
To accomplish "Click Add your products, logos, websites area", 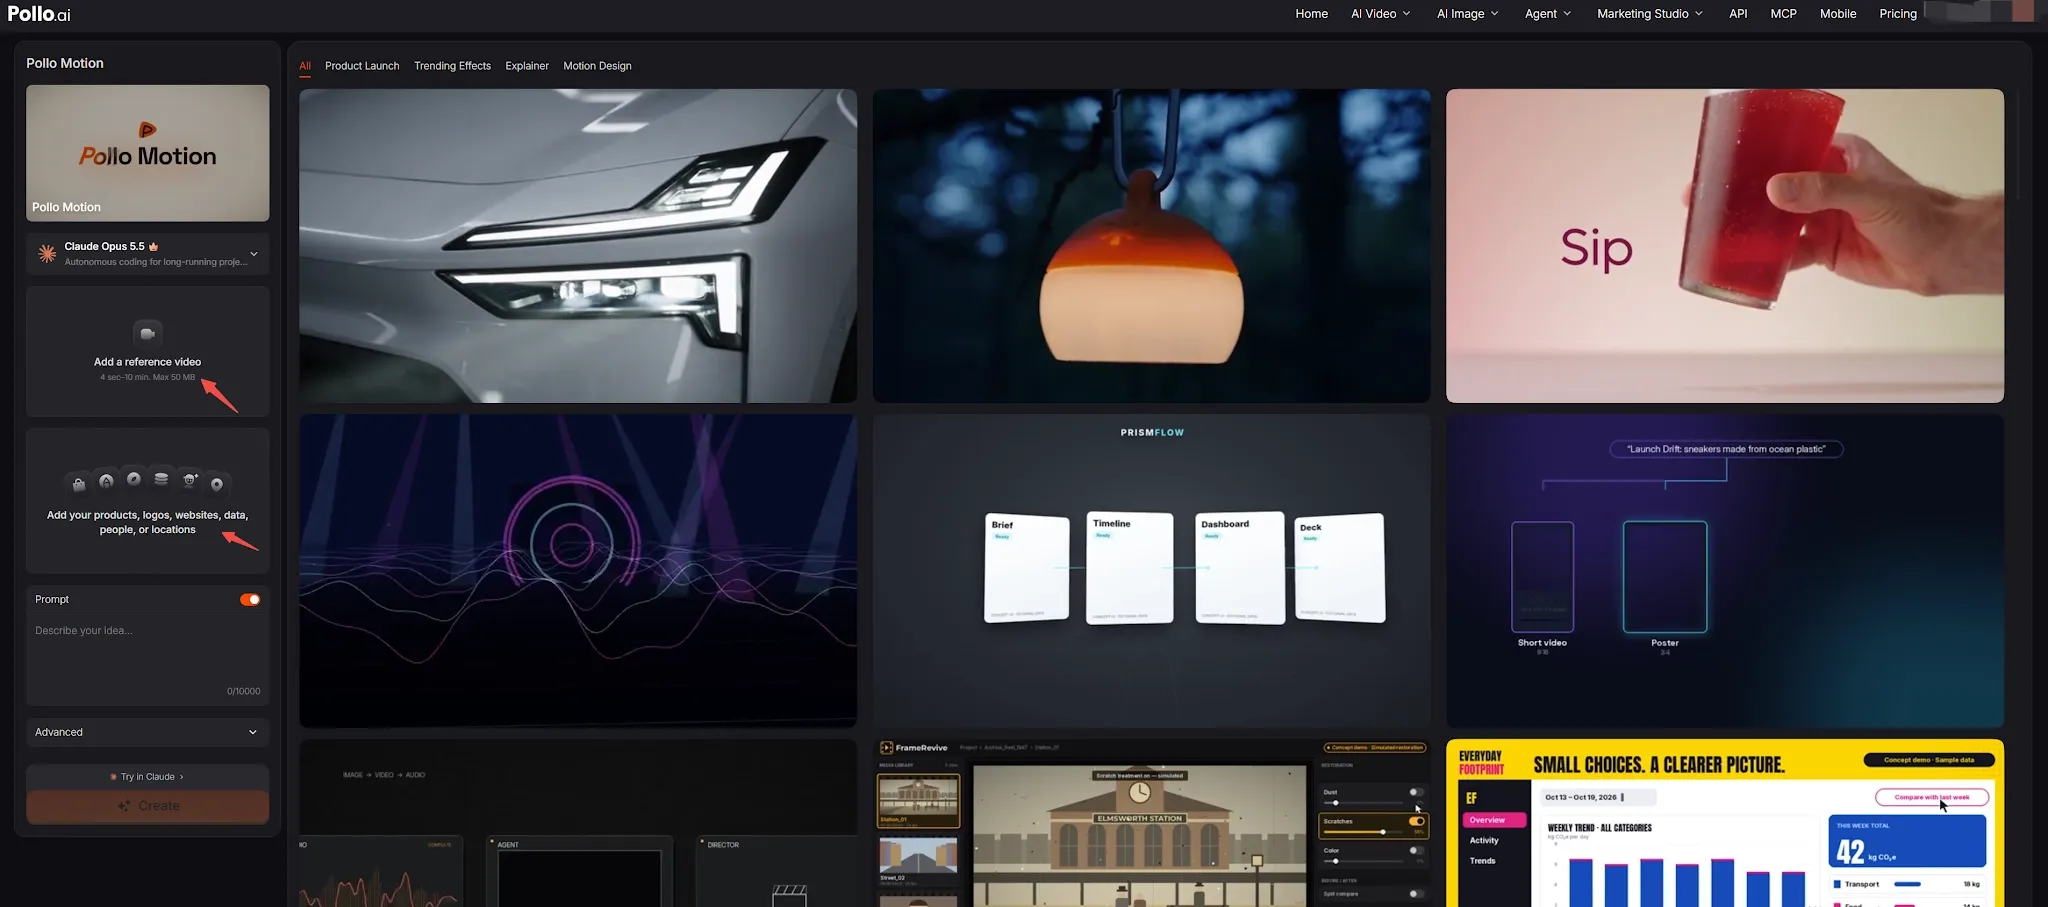I will pyautogui.click(x=148, y=501).
